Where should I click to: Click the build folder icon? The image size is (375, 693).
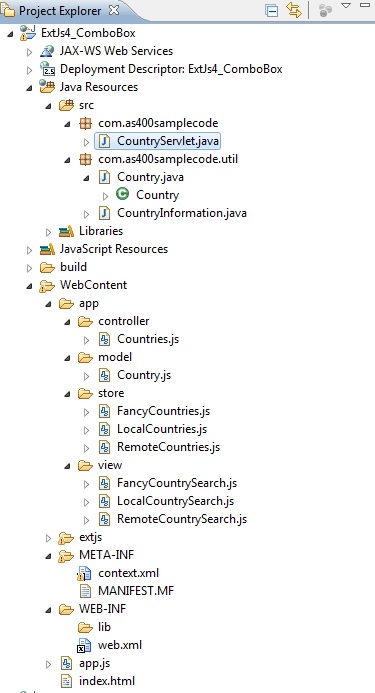47,267
